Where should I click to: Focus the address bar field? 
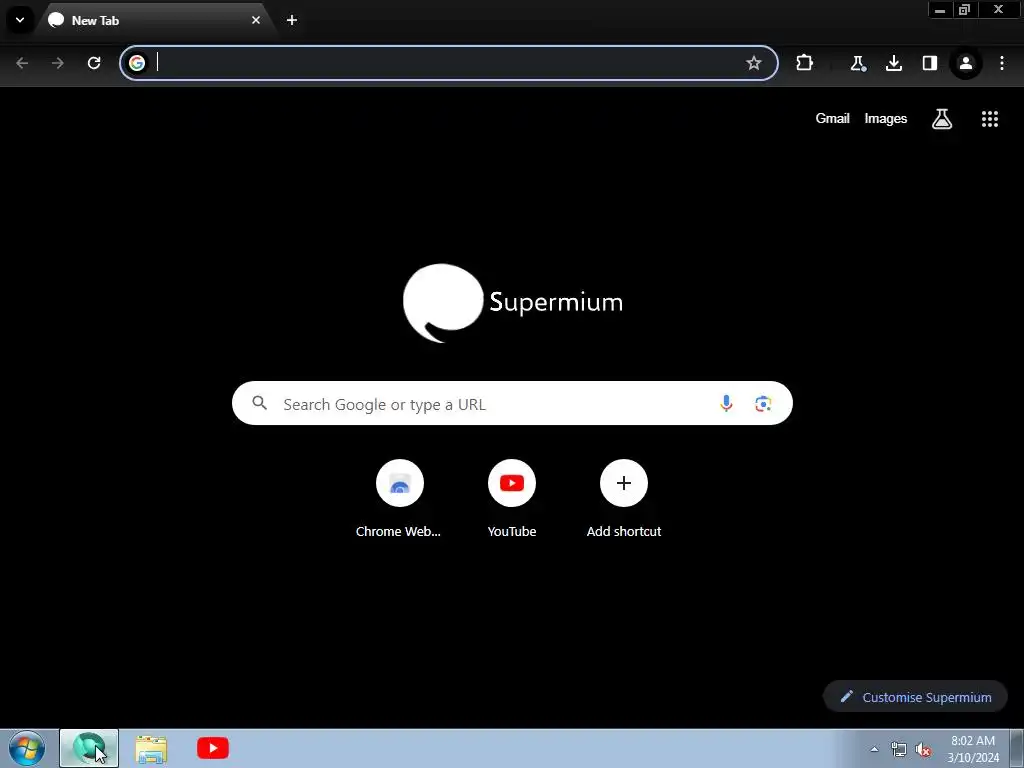coord(449,63)
